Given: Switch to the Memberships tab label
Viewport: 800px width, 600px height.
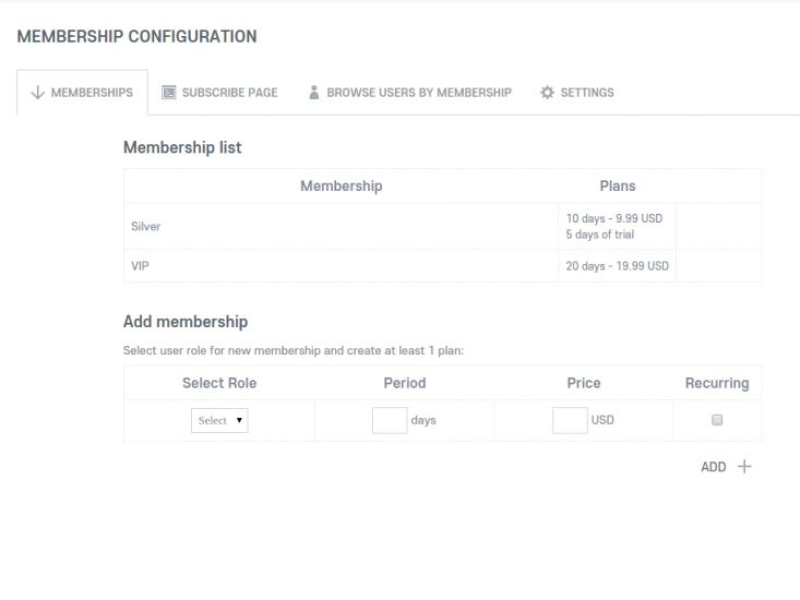Looking at the screenshot, I should coord(92,93).
